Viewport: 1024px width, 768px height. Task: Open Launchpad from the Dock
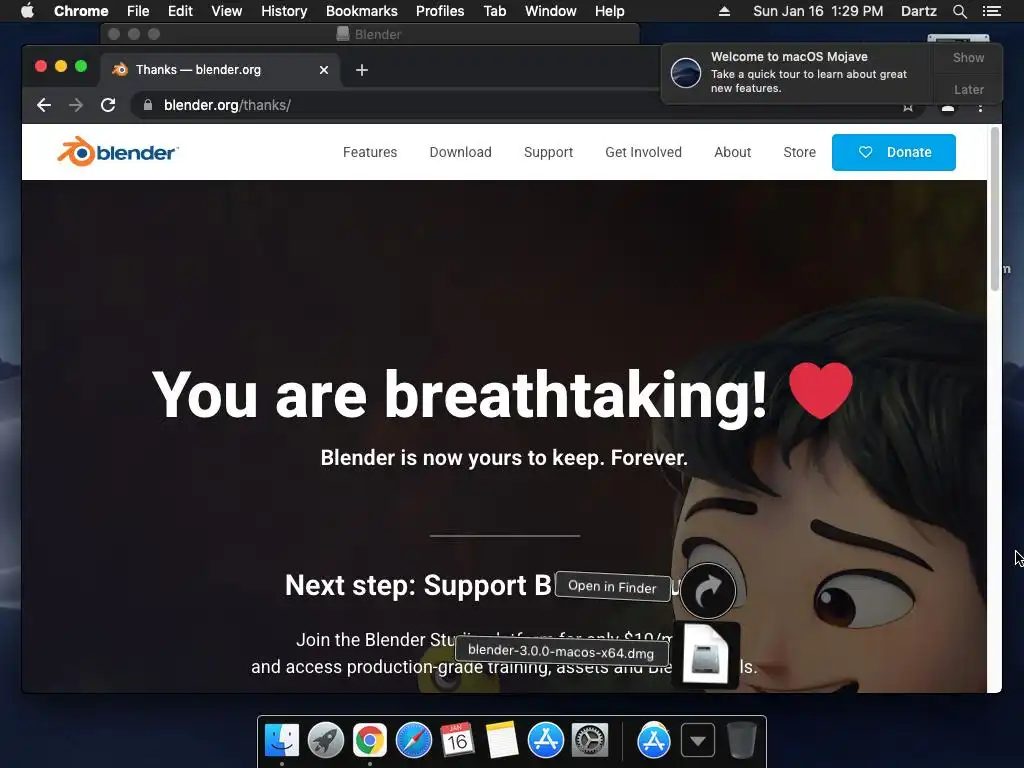(326, 741)
